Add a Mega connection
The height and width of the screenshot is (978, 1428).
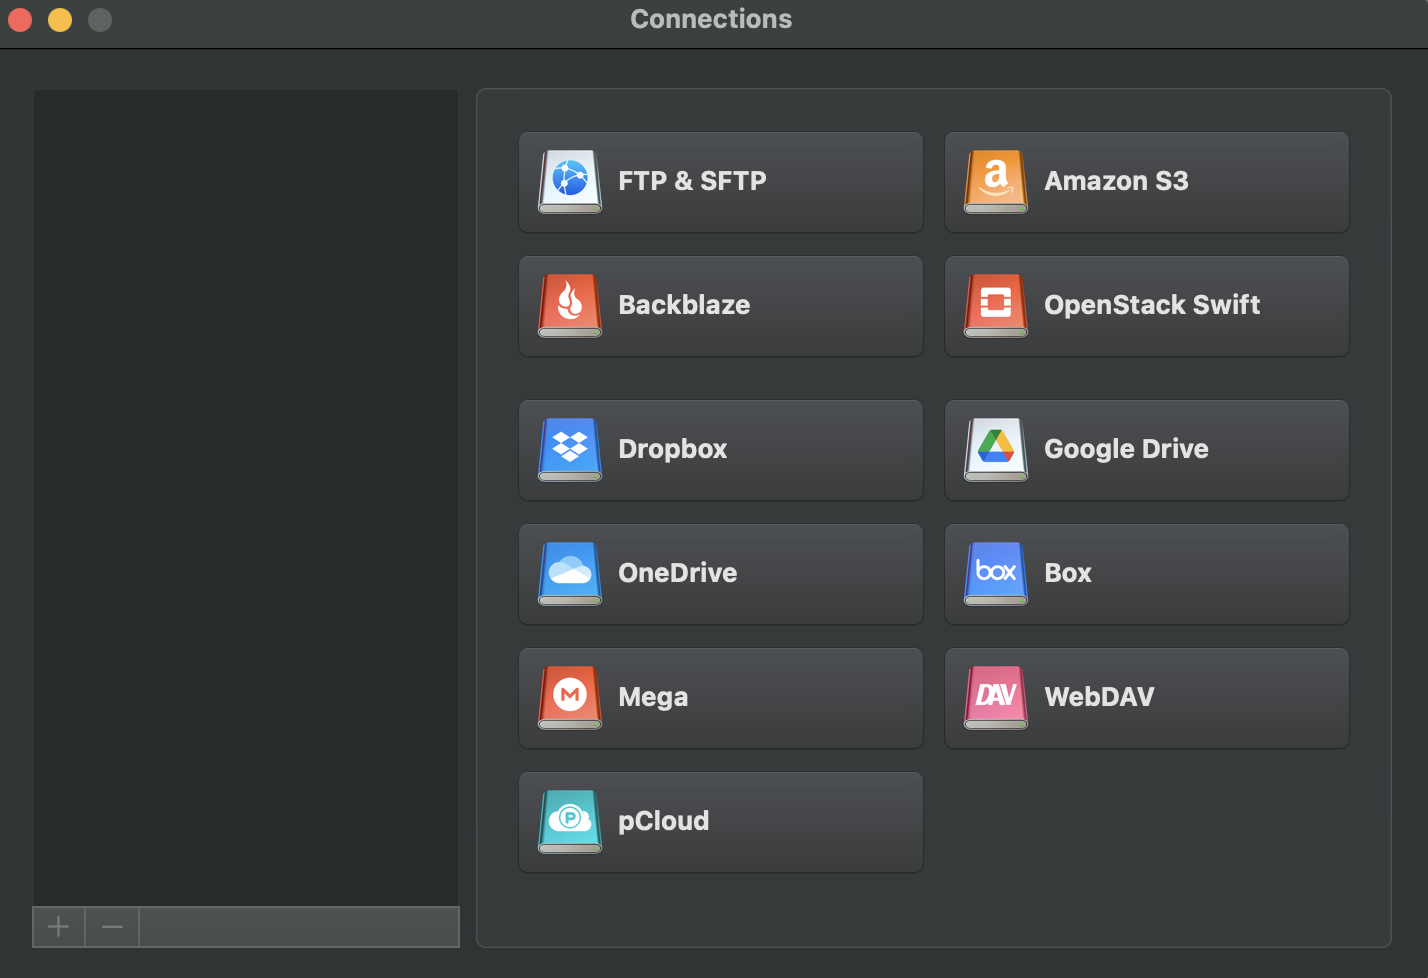721,698
